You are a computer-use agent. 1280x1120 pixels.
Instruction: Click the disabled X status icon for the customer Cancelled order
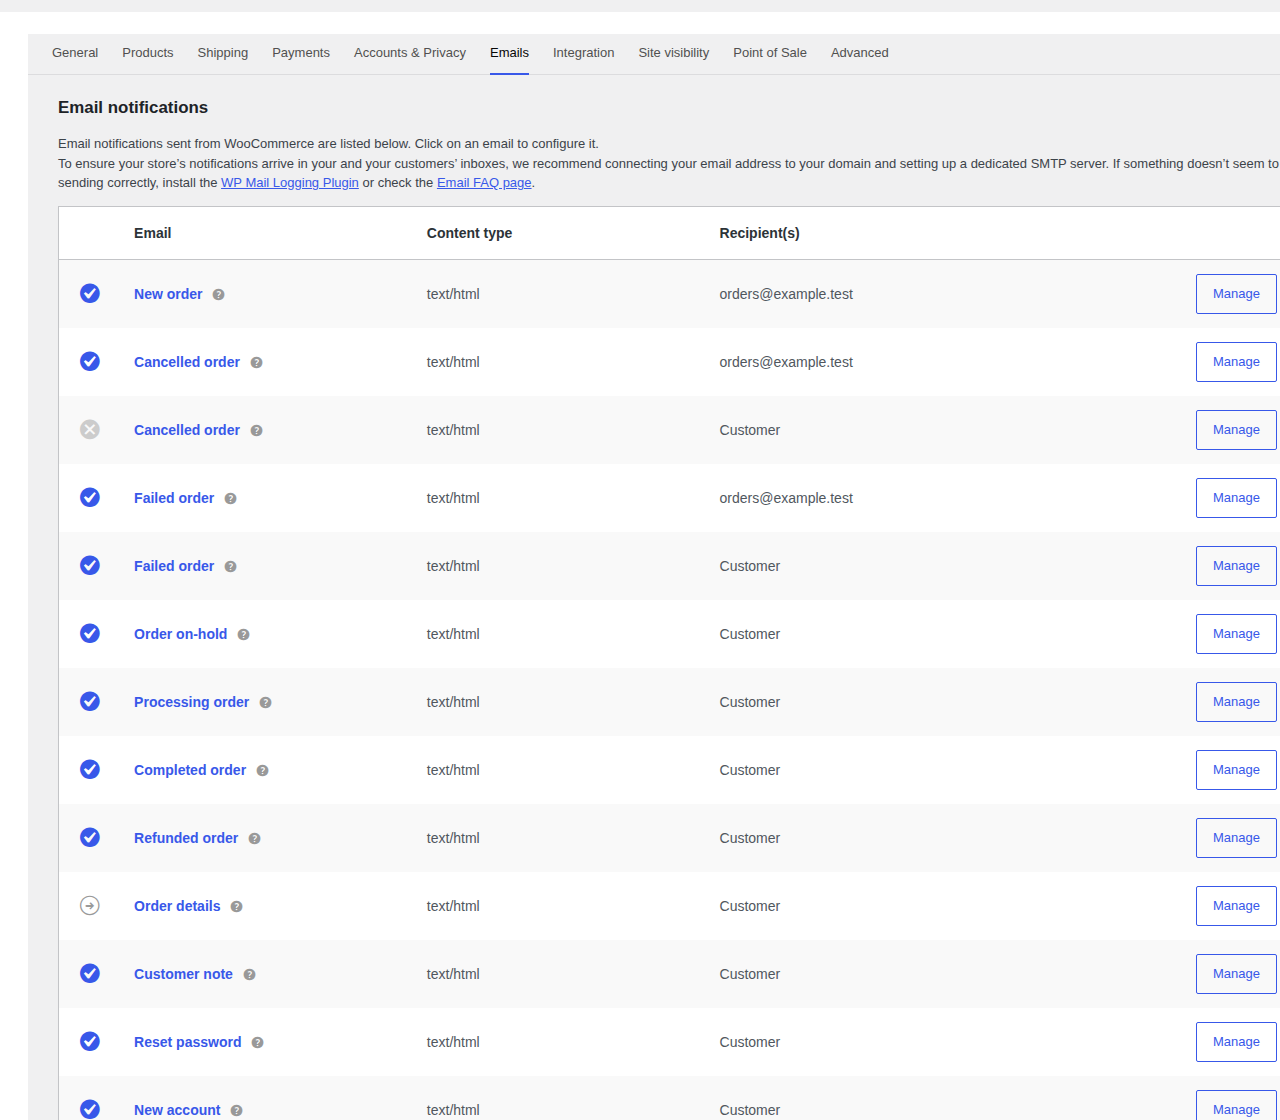90,429
